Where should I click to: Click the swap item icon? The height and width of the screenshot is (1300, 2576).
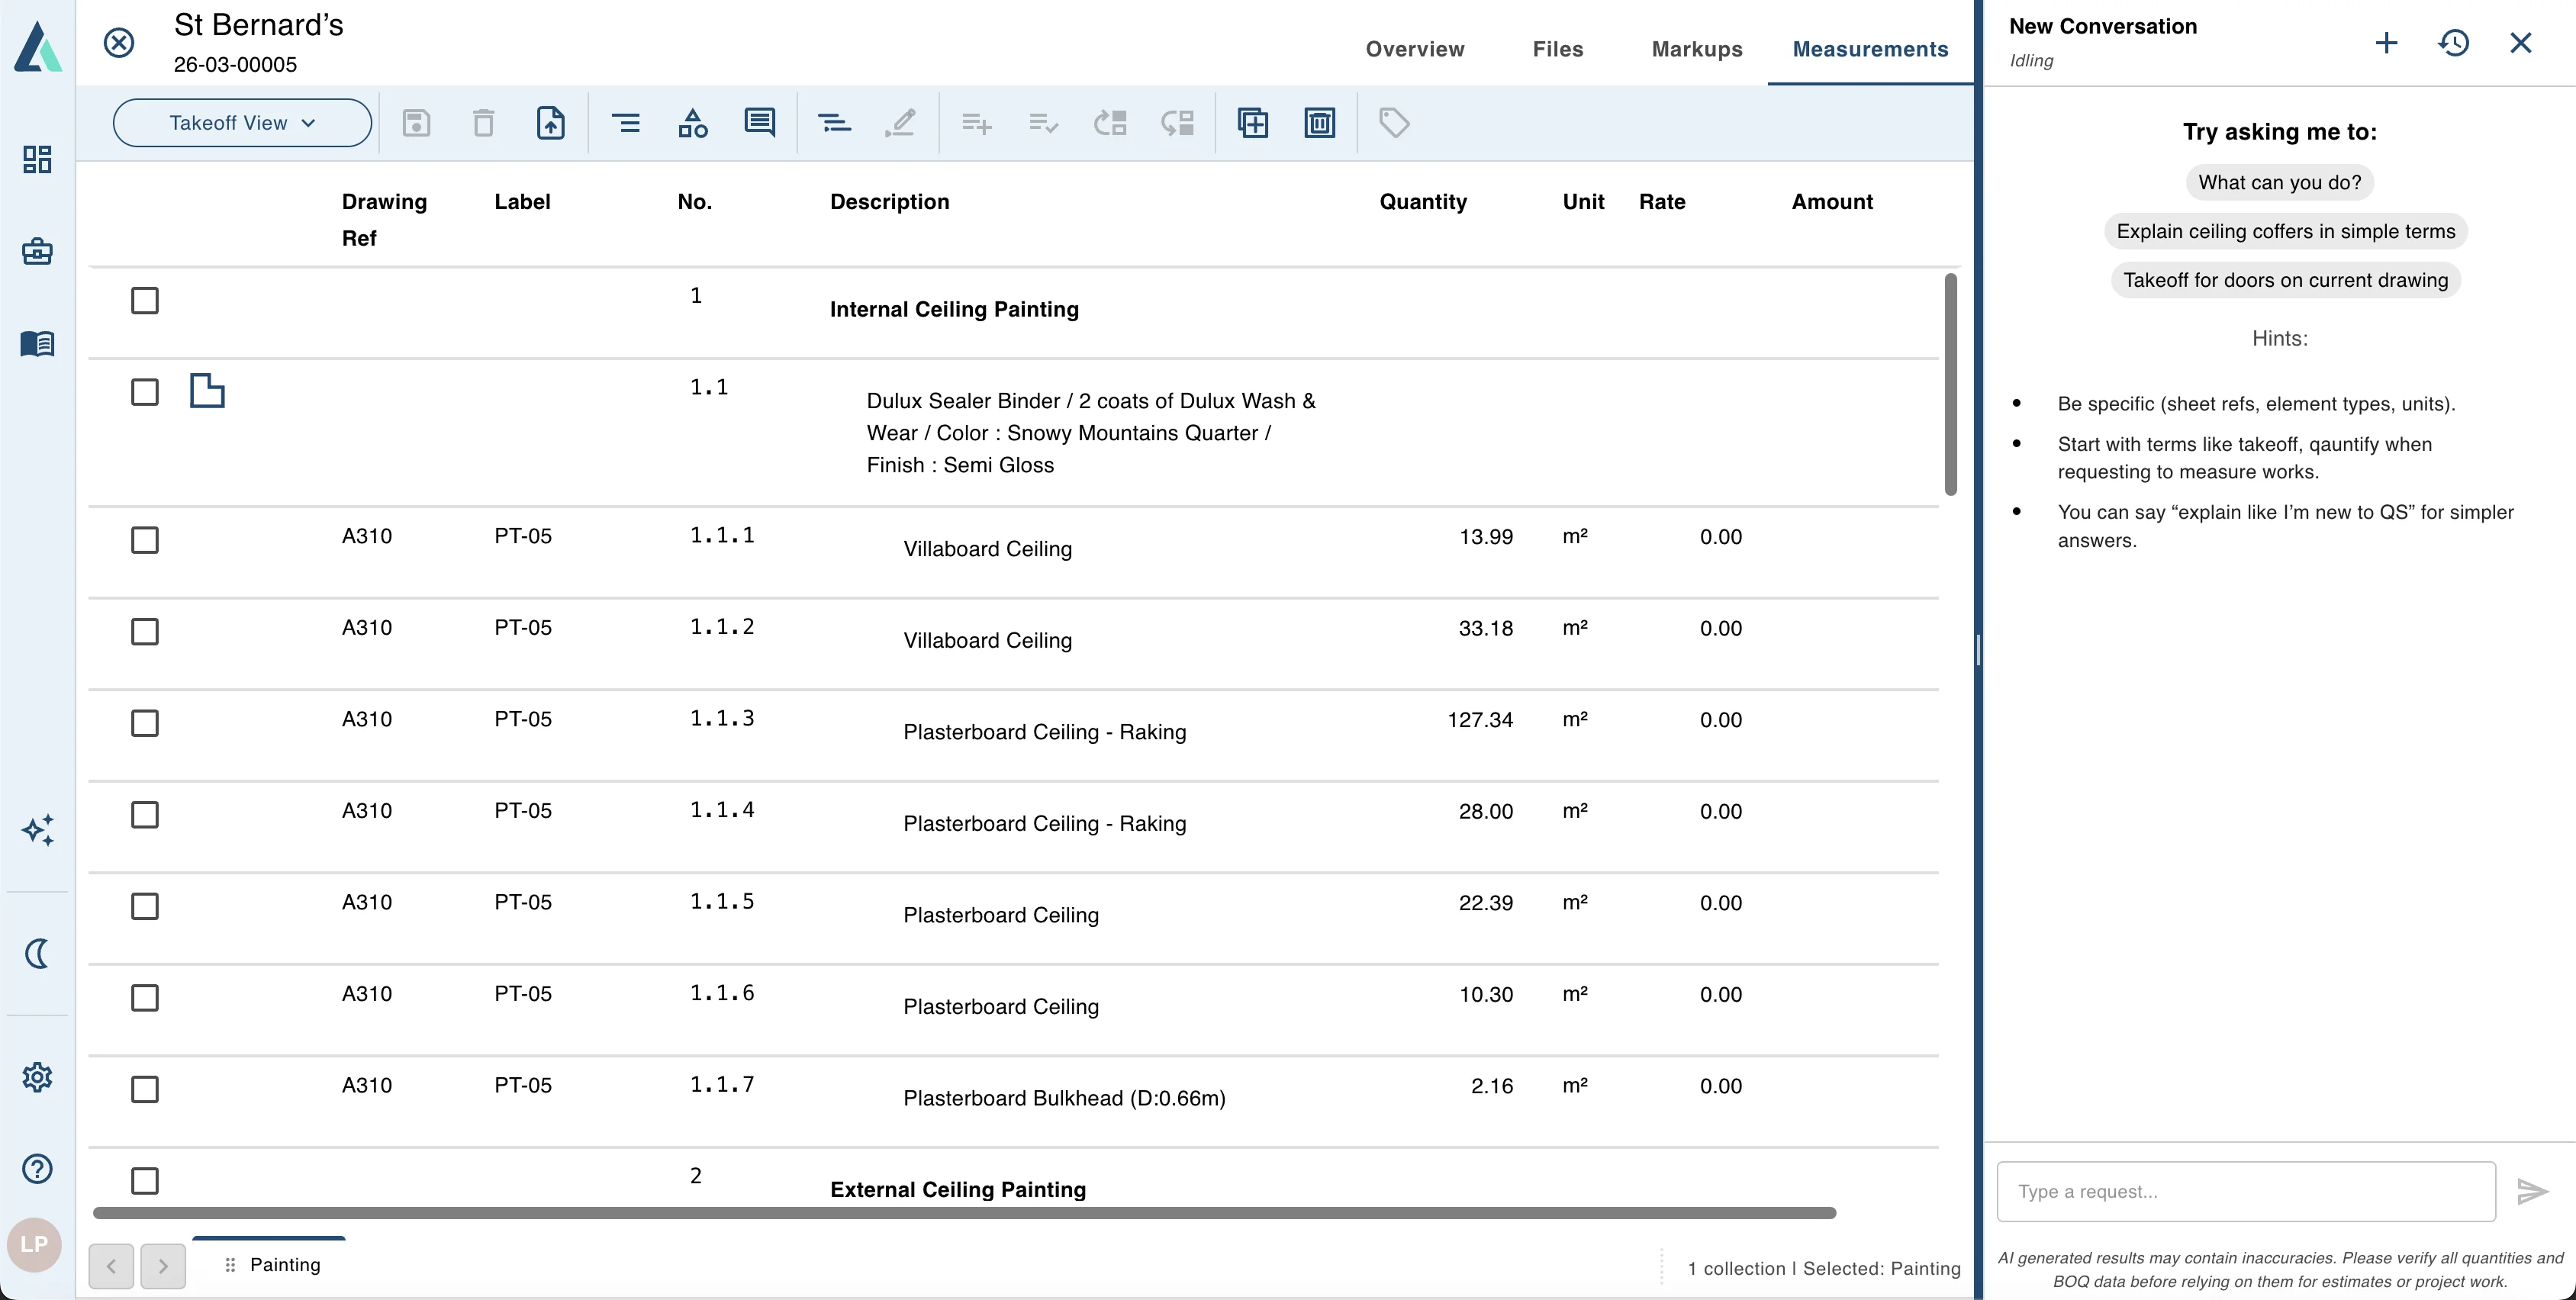1177,123
